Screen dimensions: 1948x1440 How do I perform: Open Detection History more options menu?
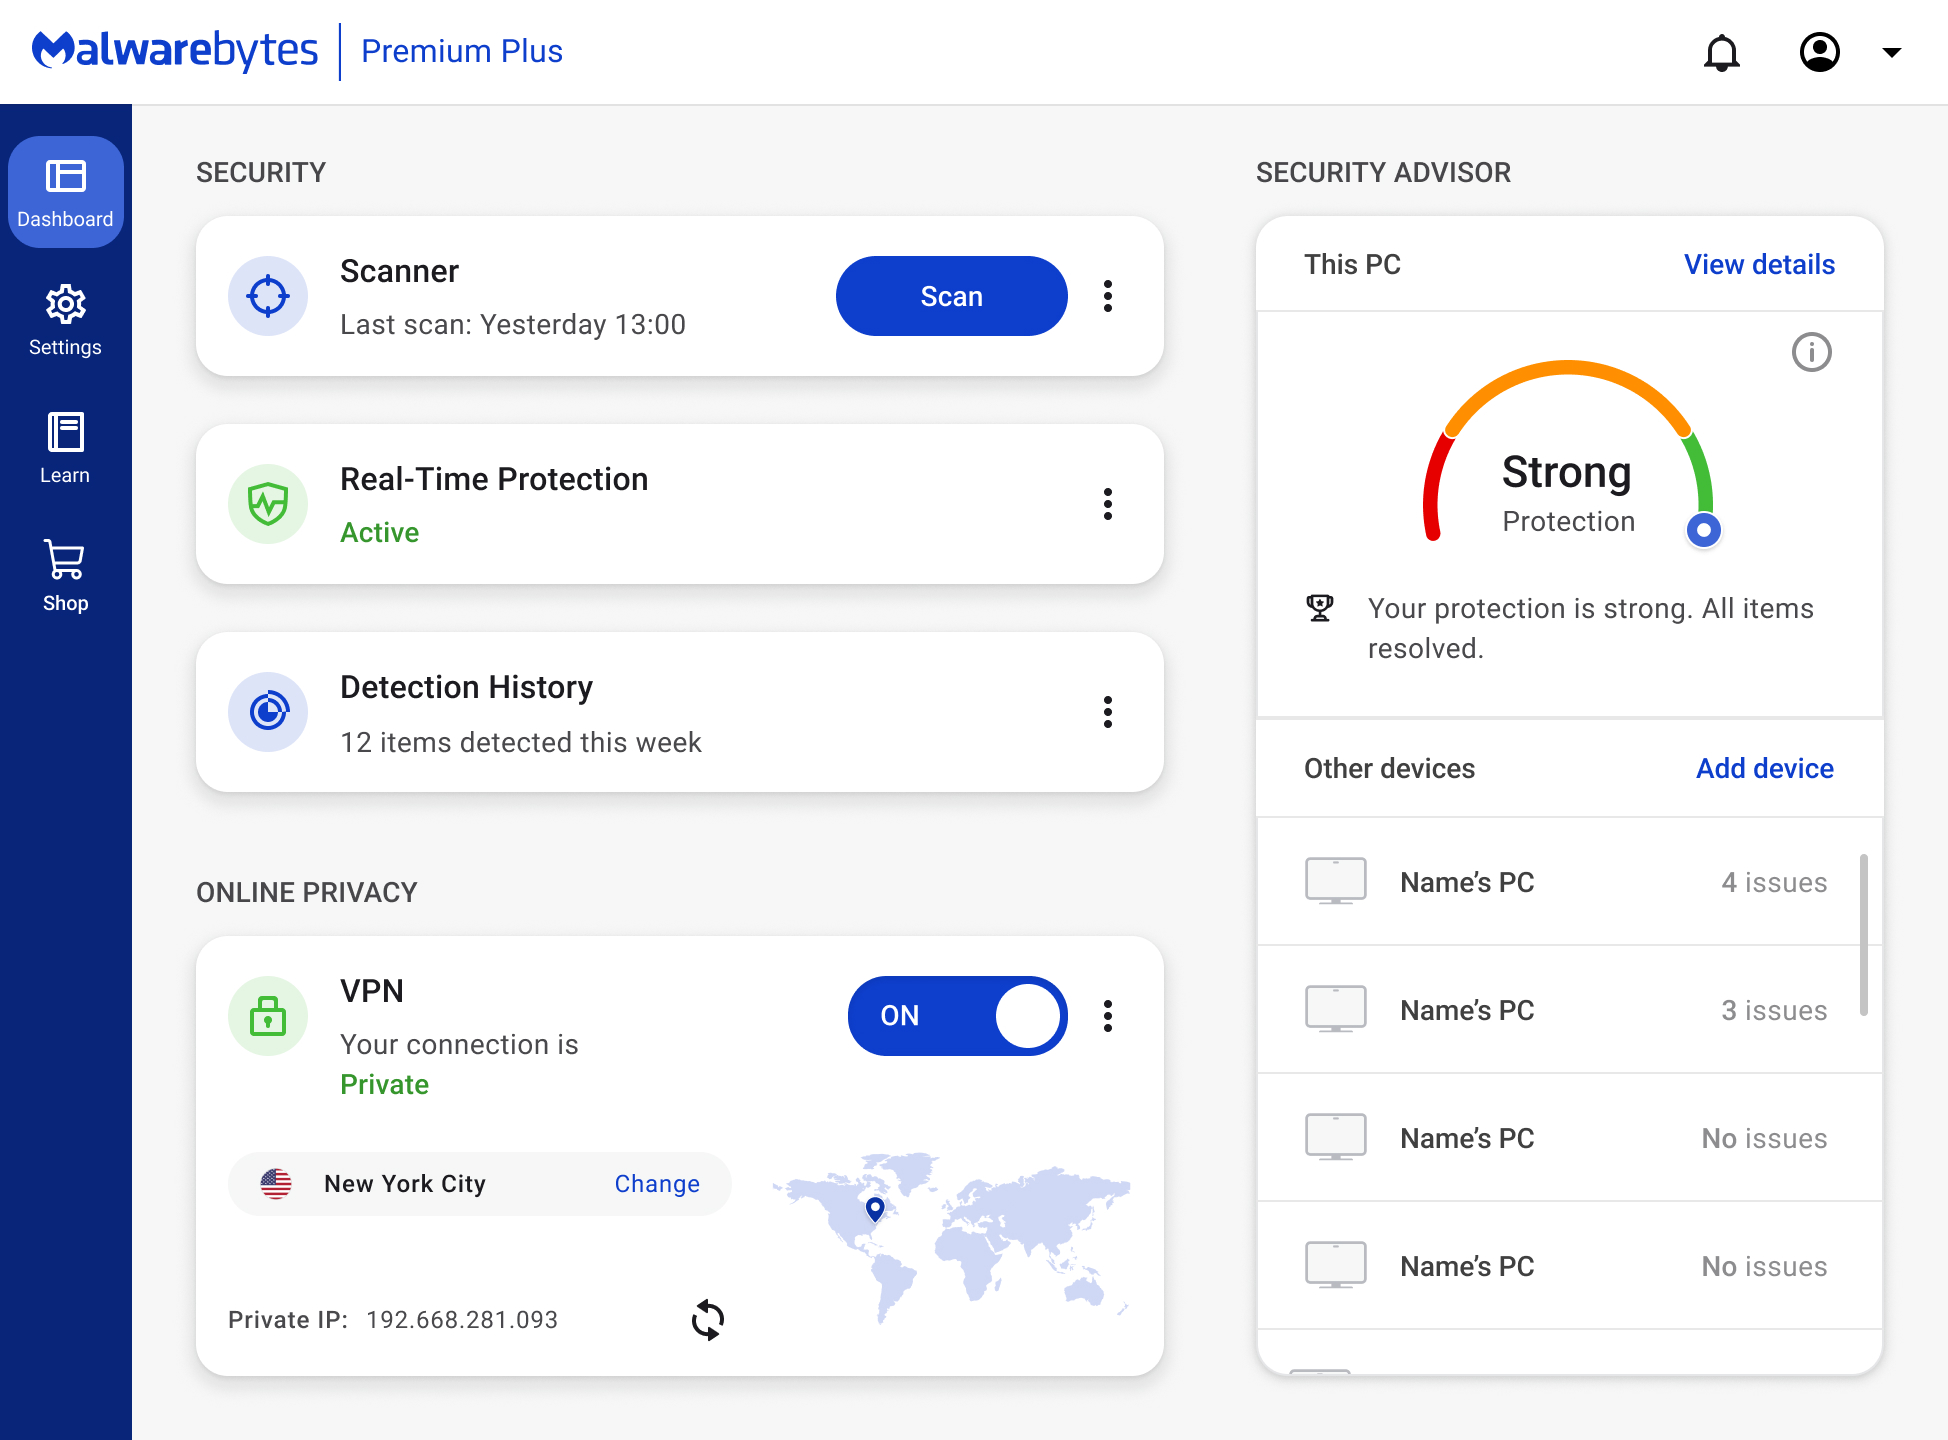pyautogui.click(x=1108, y=712)
